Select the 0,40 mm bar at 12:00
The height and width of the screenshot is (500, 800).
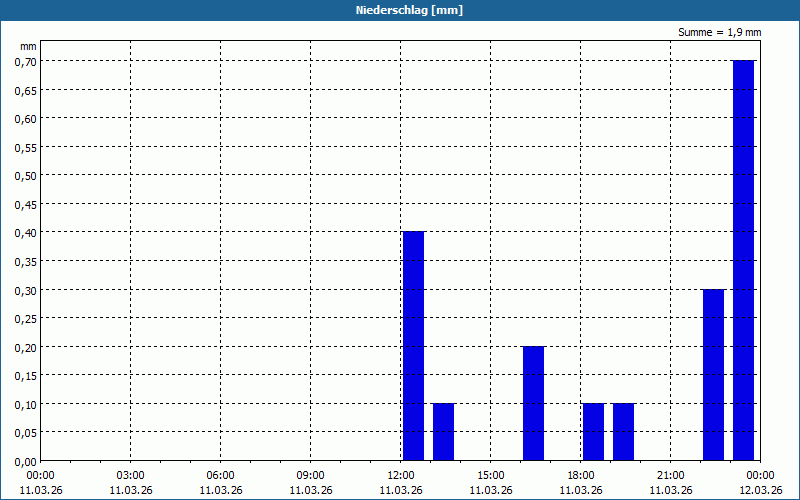413,346
